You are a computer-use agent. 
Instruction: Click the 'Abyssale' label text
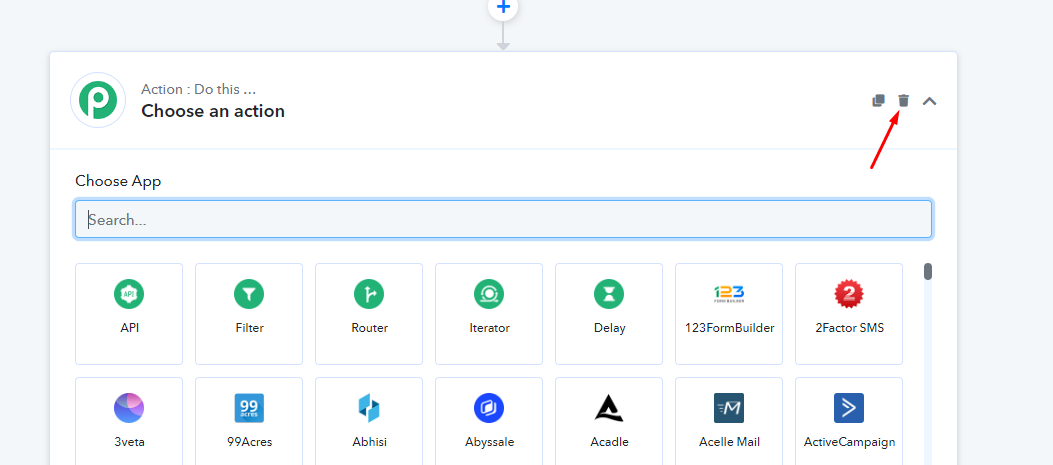[490, 443]
